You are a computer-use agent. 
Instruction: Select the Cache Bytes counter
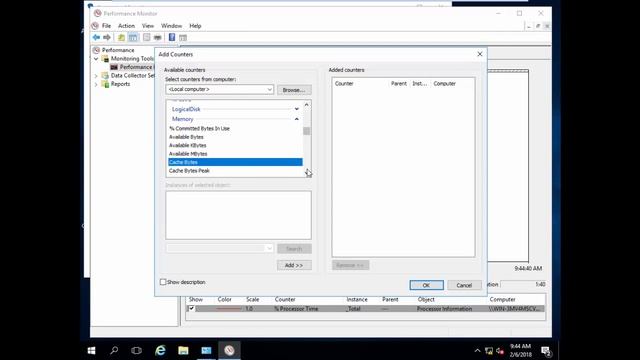coord(235,162)
